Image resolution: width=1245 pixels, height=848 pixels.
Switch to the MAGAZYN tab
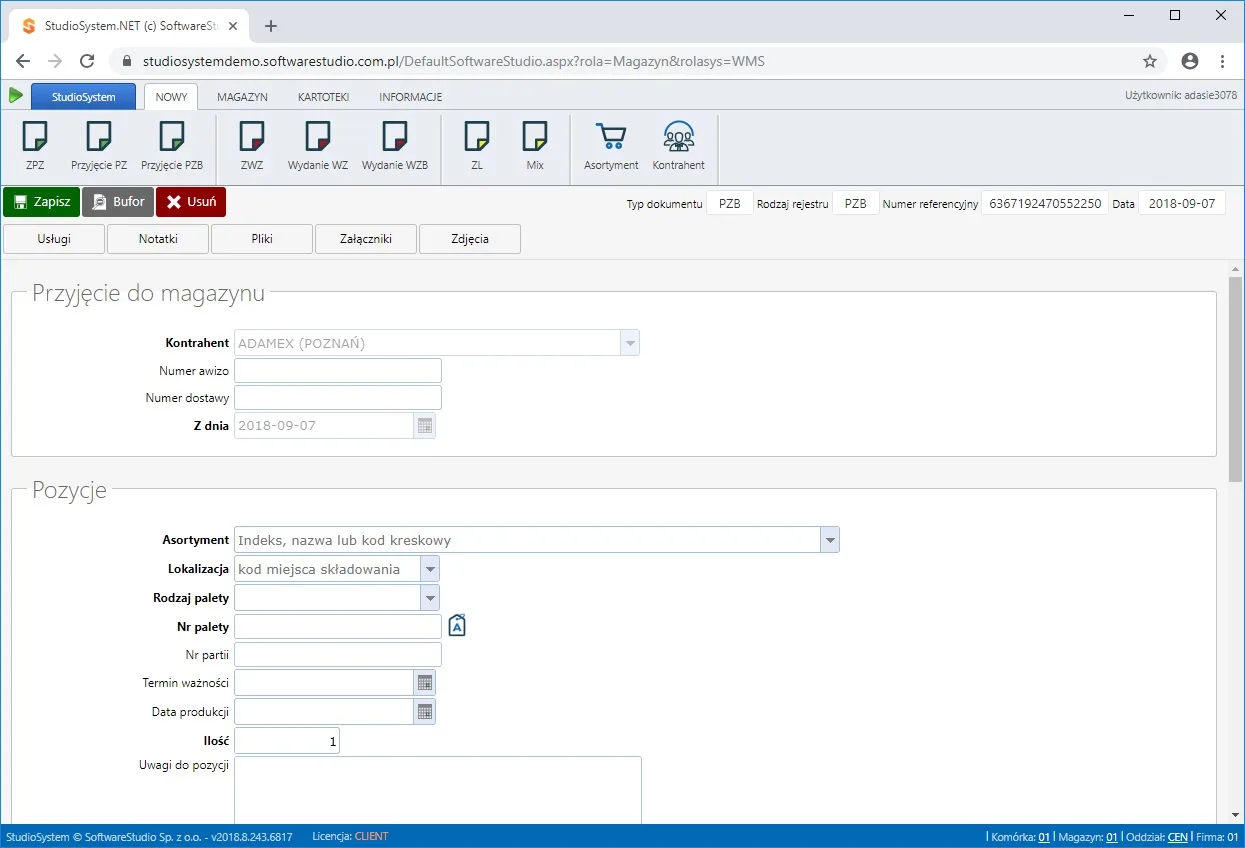(242, 97)
